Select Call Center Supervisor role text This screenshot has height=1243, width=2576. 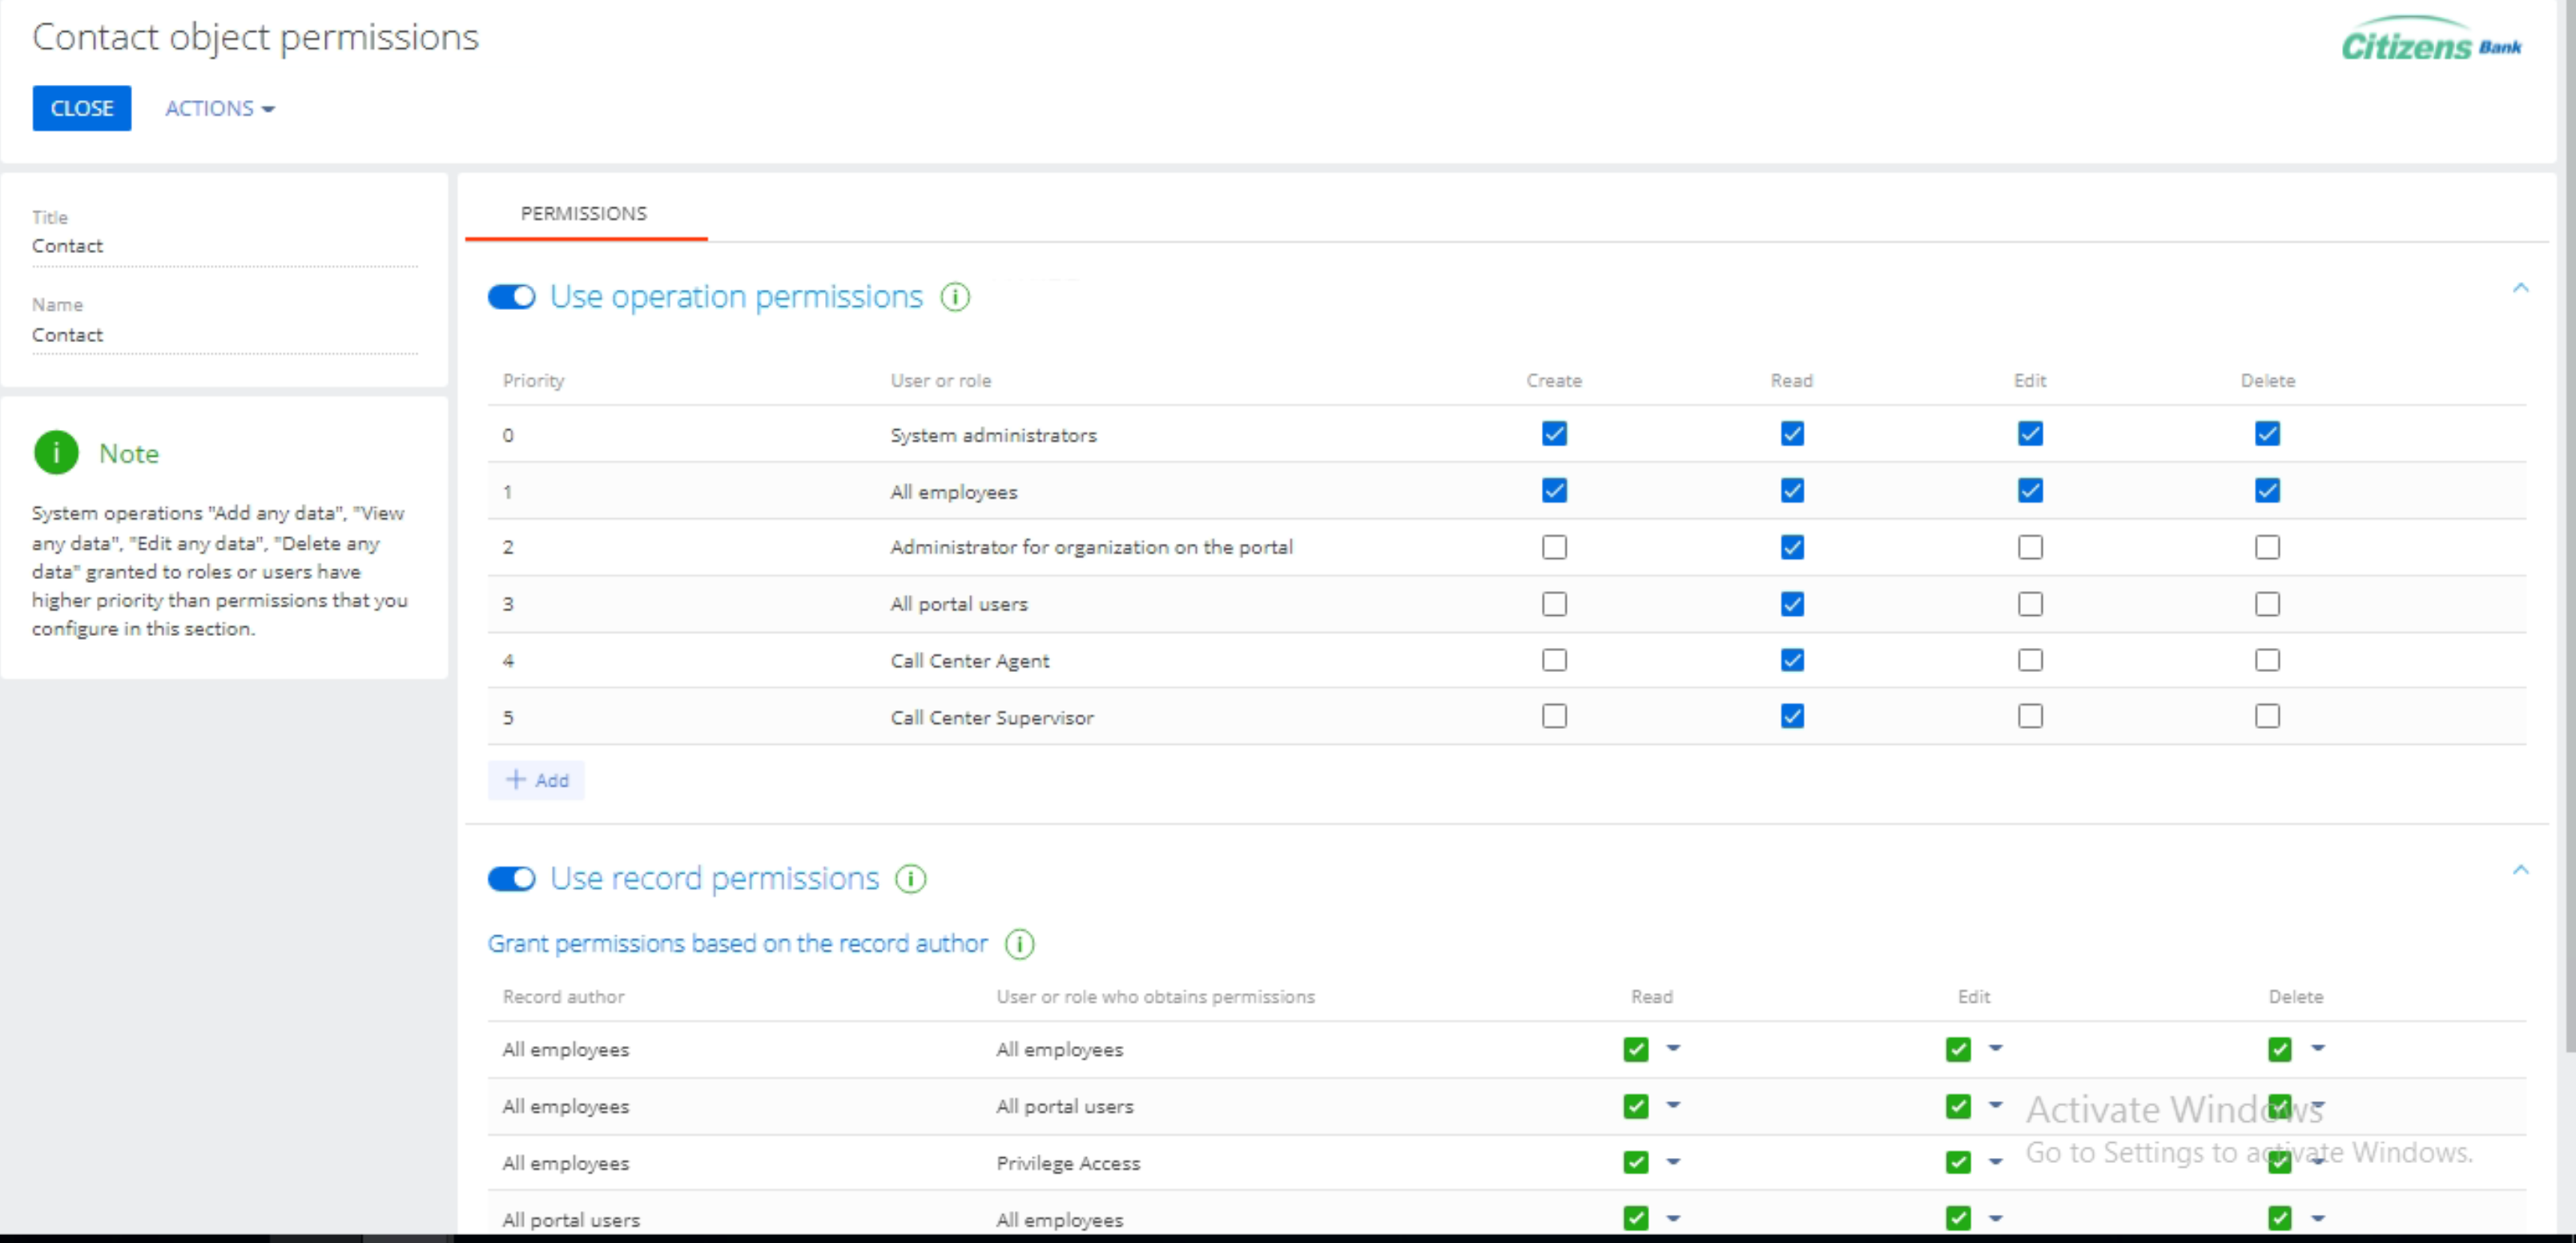click(x=992, y=717)
